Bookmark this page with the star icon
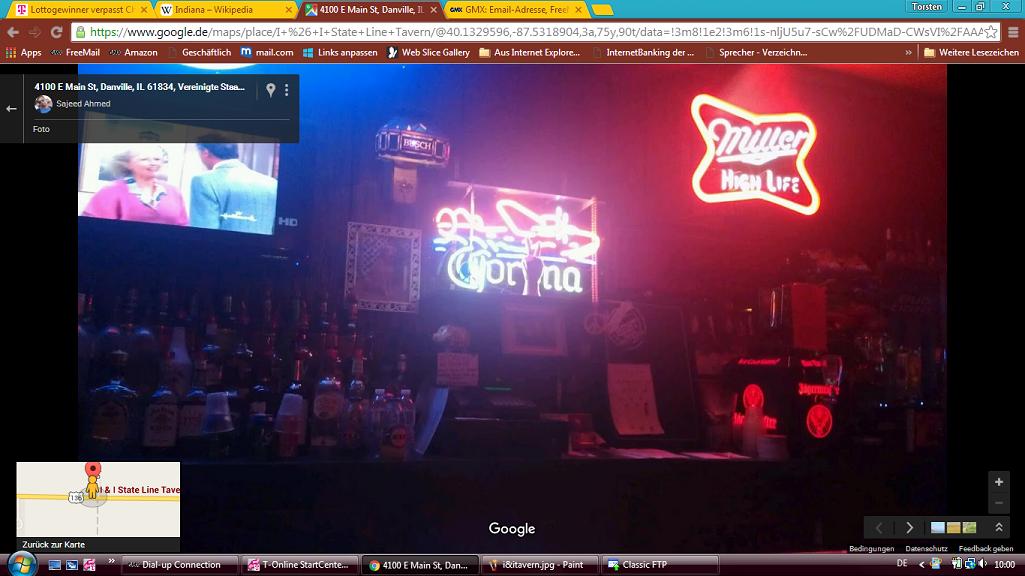 click(x=990, y=32)
